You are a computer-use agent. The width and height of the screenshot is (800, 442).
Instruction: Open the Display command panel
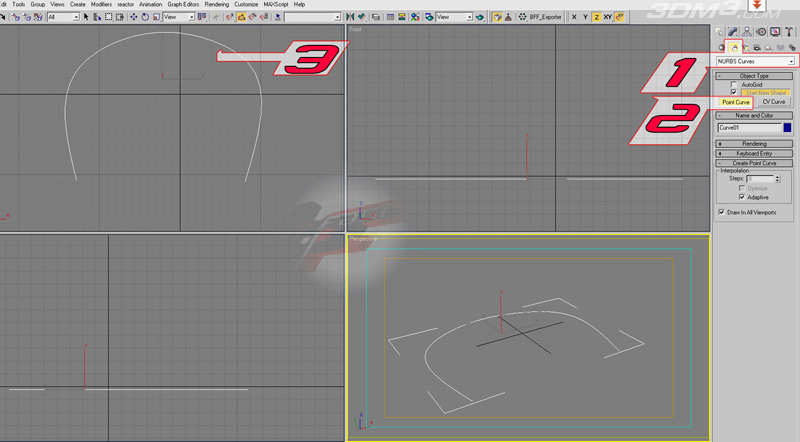(775, 32)
